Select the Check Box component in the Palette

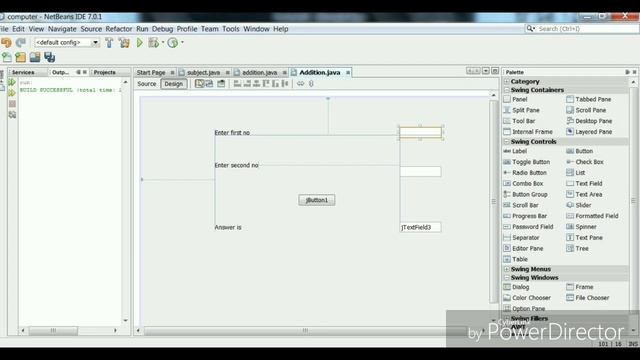[585, 162]
